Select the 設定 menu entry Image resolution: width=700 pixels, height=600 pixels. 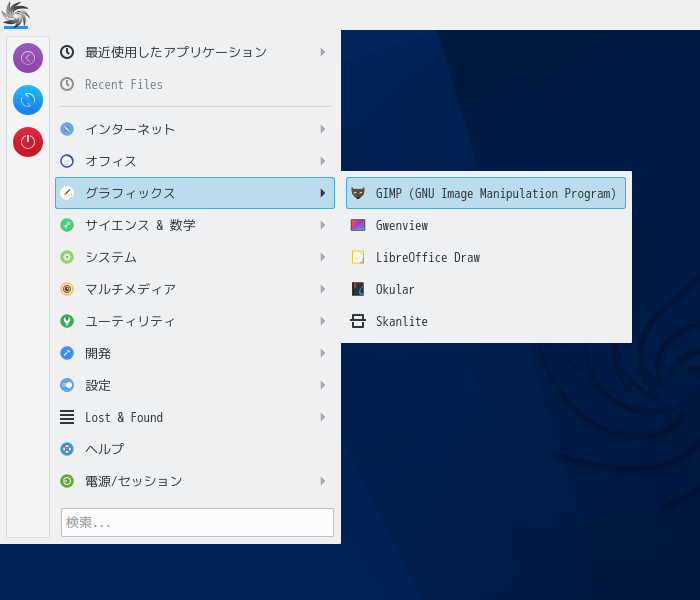pyautogui.click(x=195, y=385)
